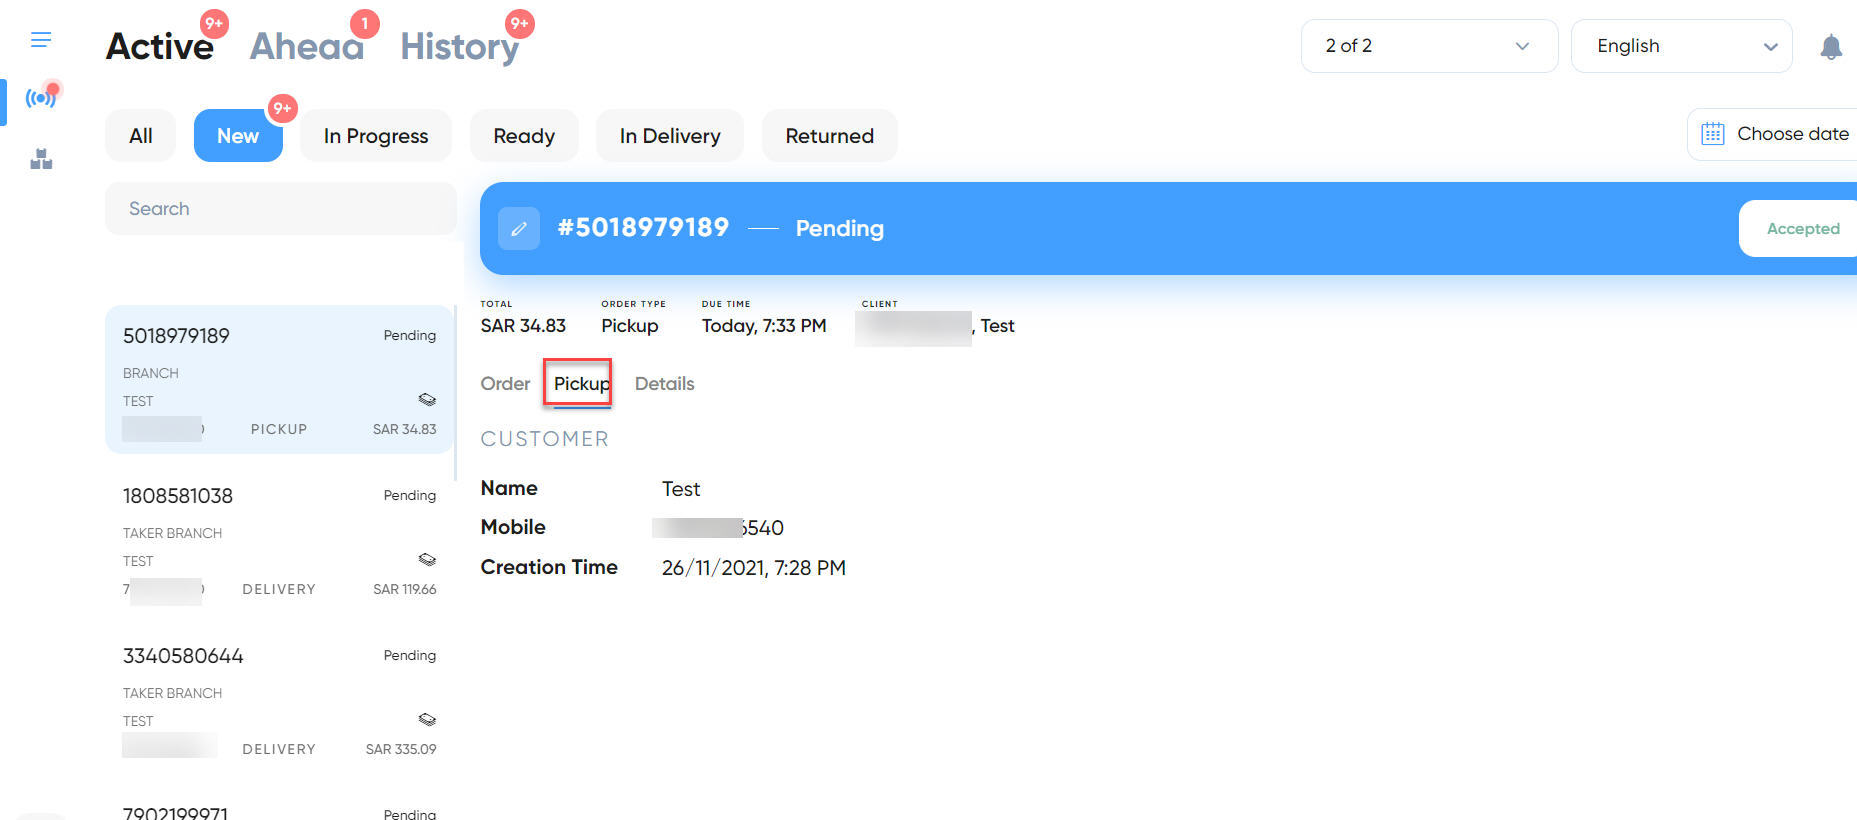Select the Details tab
This screenshot has height=820, width=1857.
pyautogui.click(x=664, y=384)
